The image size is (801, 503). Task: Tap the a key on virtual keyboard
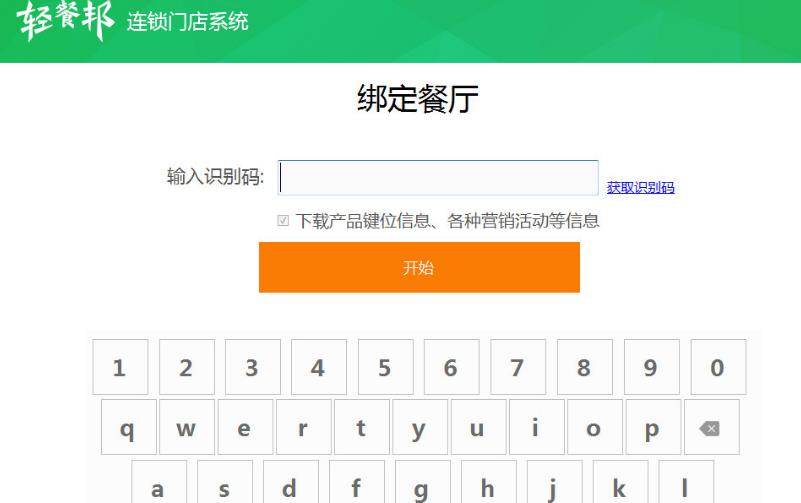157,485
